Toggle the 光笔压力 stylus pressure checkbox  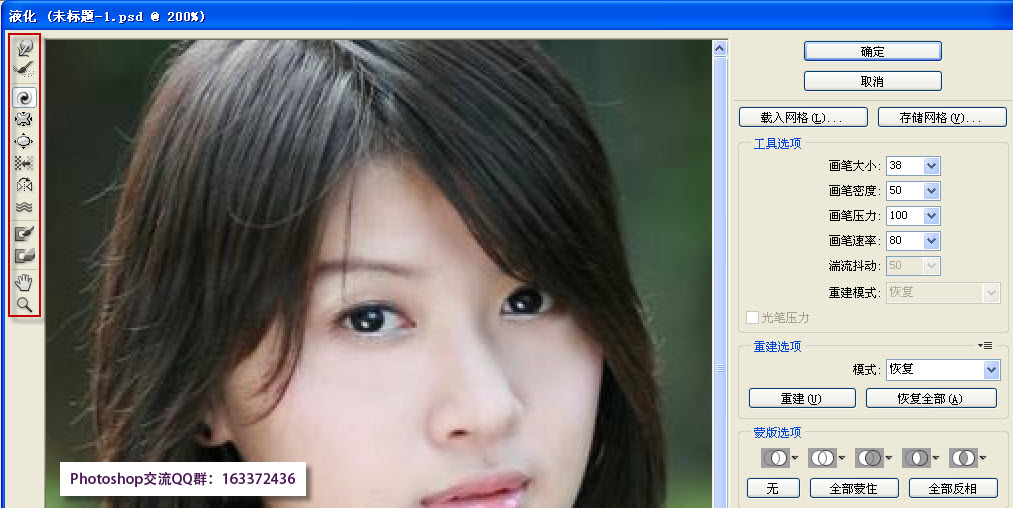[753, 318]
